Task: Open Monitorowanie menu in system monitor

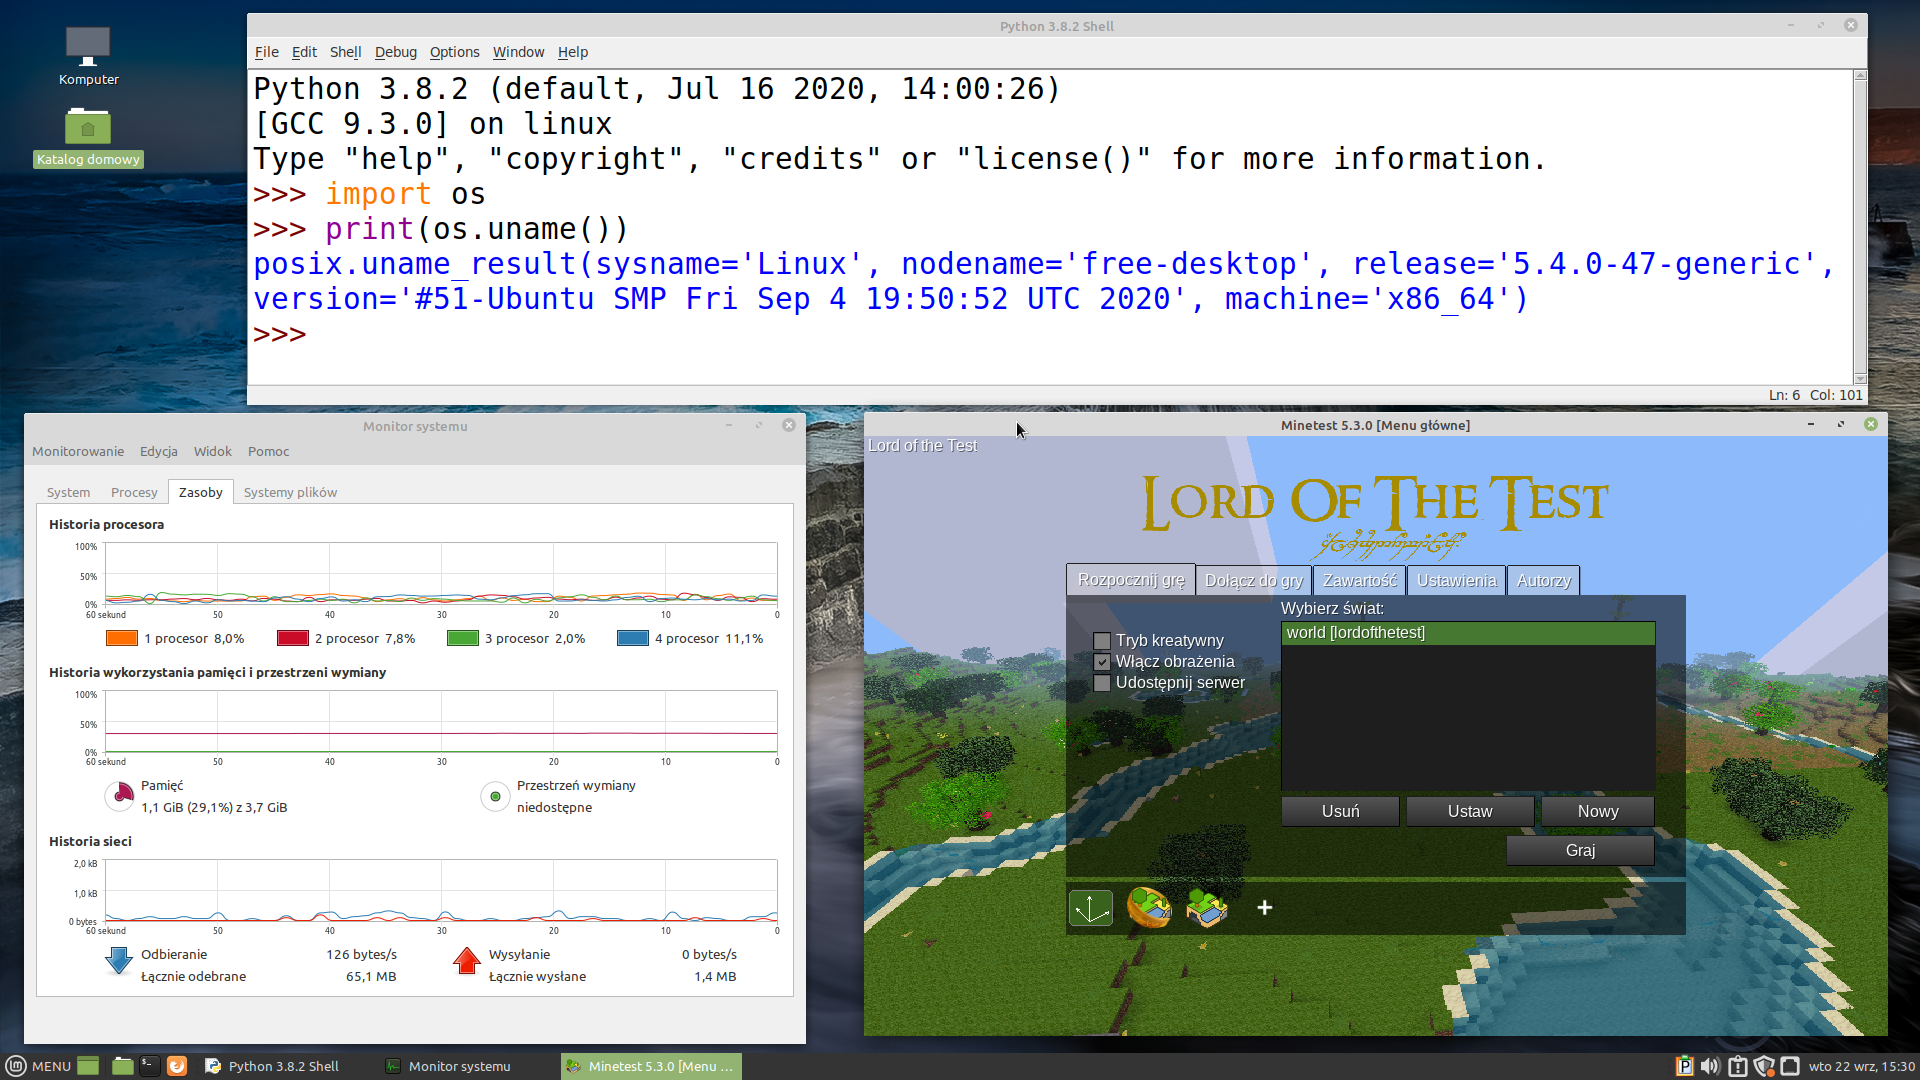Action: (78, 452)
